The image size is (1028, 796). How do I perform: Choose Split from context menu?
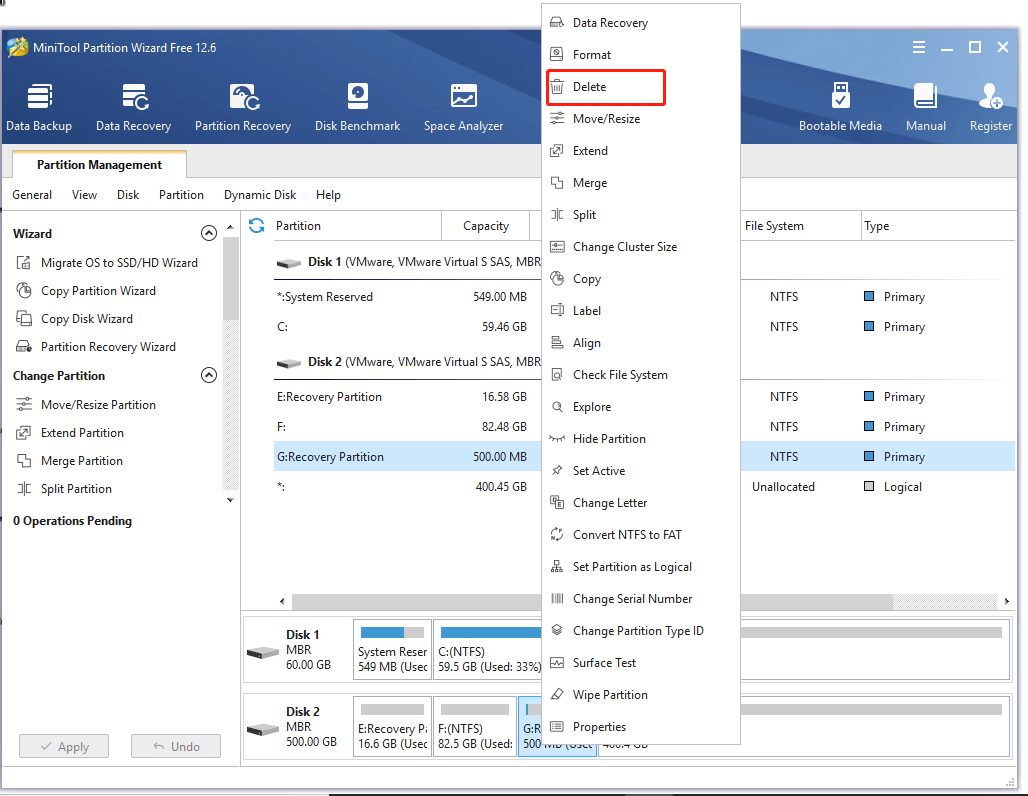pos(641,214)
